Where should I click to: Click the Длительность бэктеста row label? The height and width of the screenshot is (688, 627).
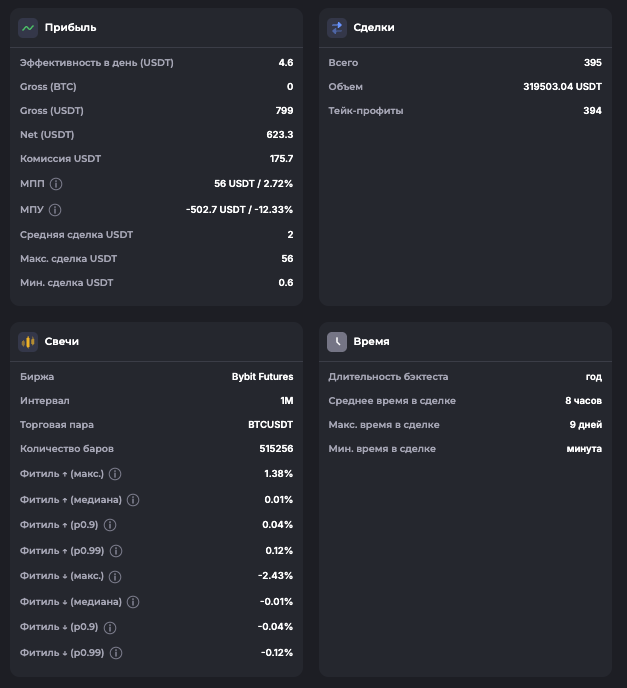388,377
